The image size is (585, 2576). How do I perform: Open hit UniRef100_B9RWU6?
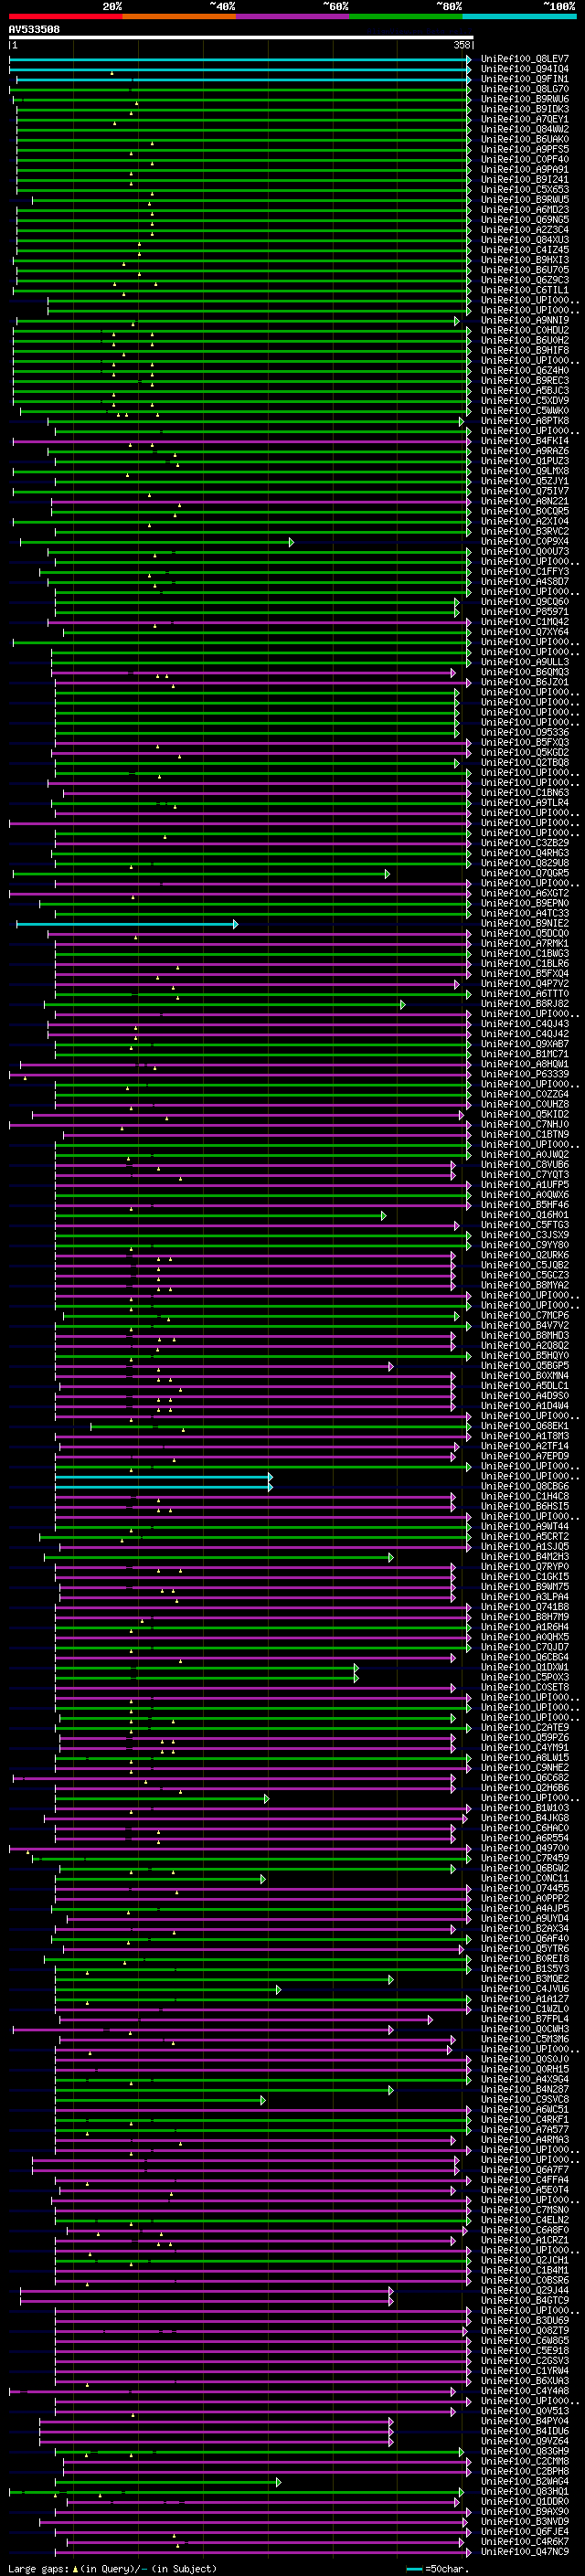click(x=524, y=99)
